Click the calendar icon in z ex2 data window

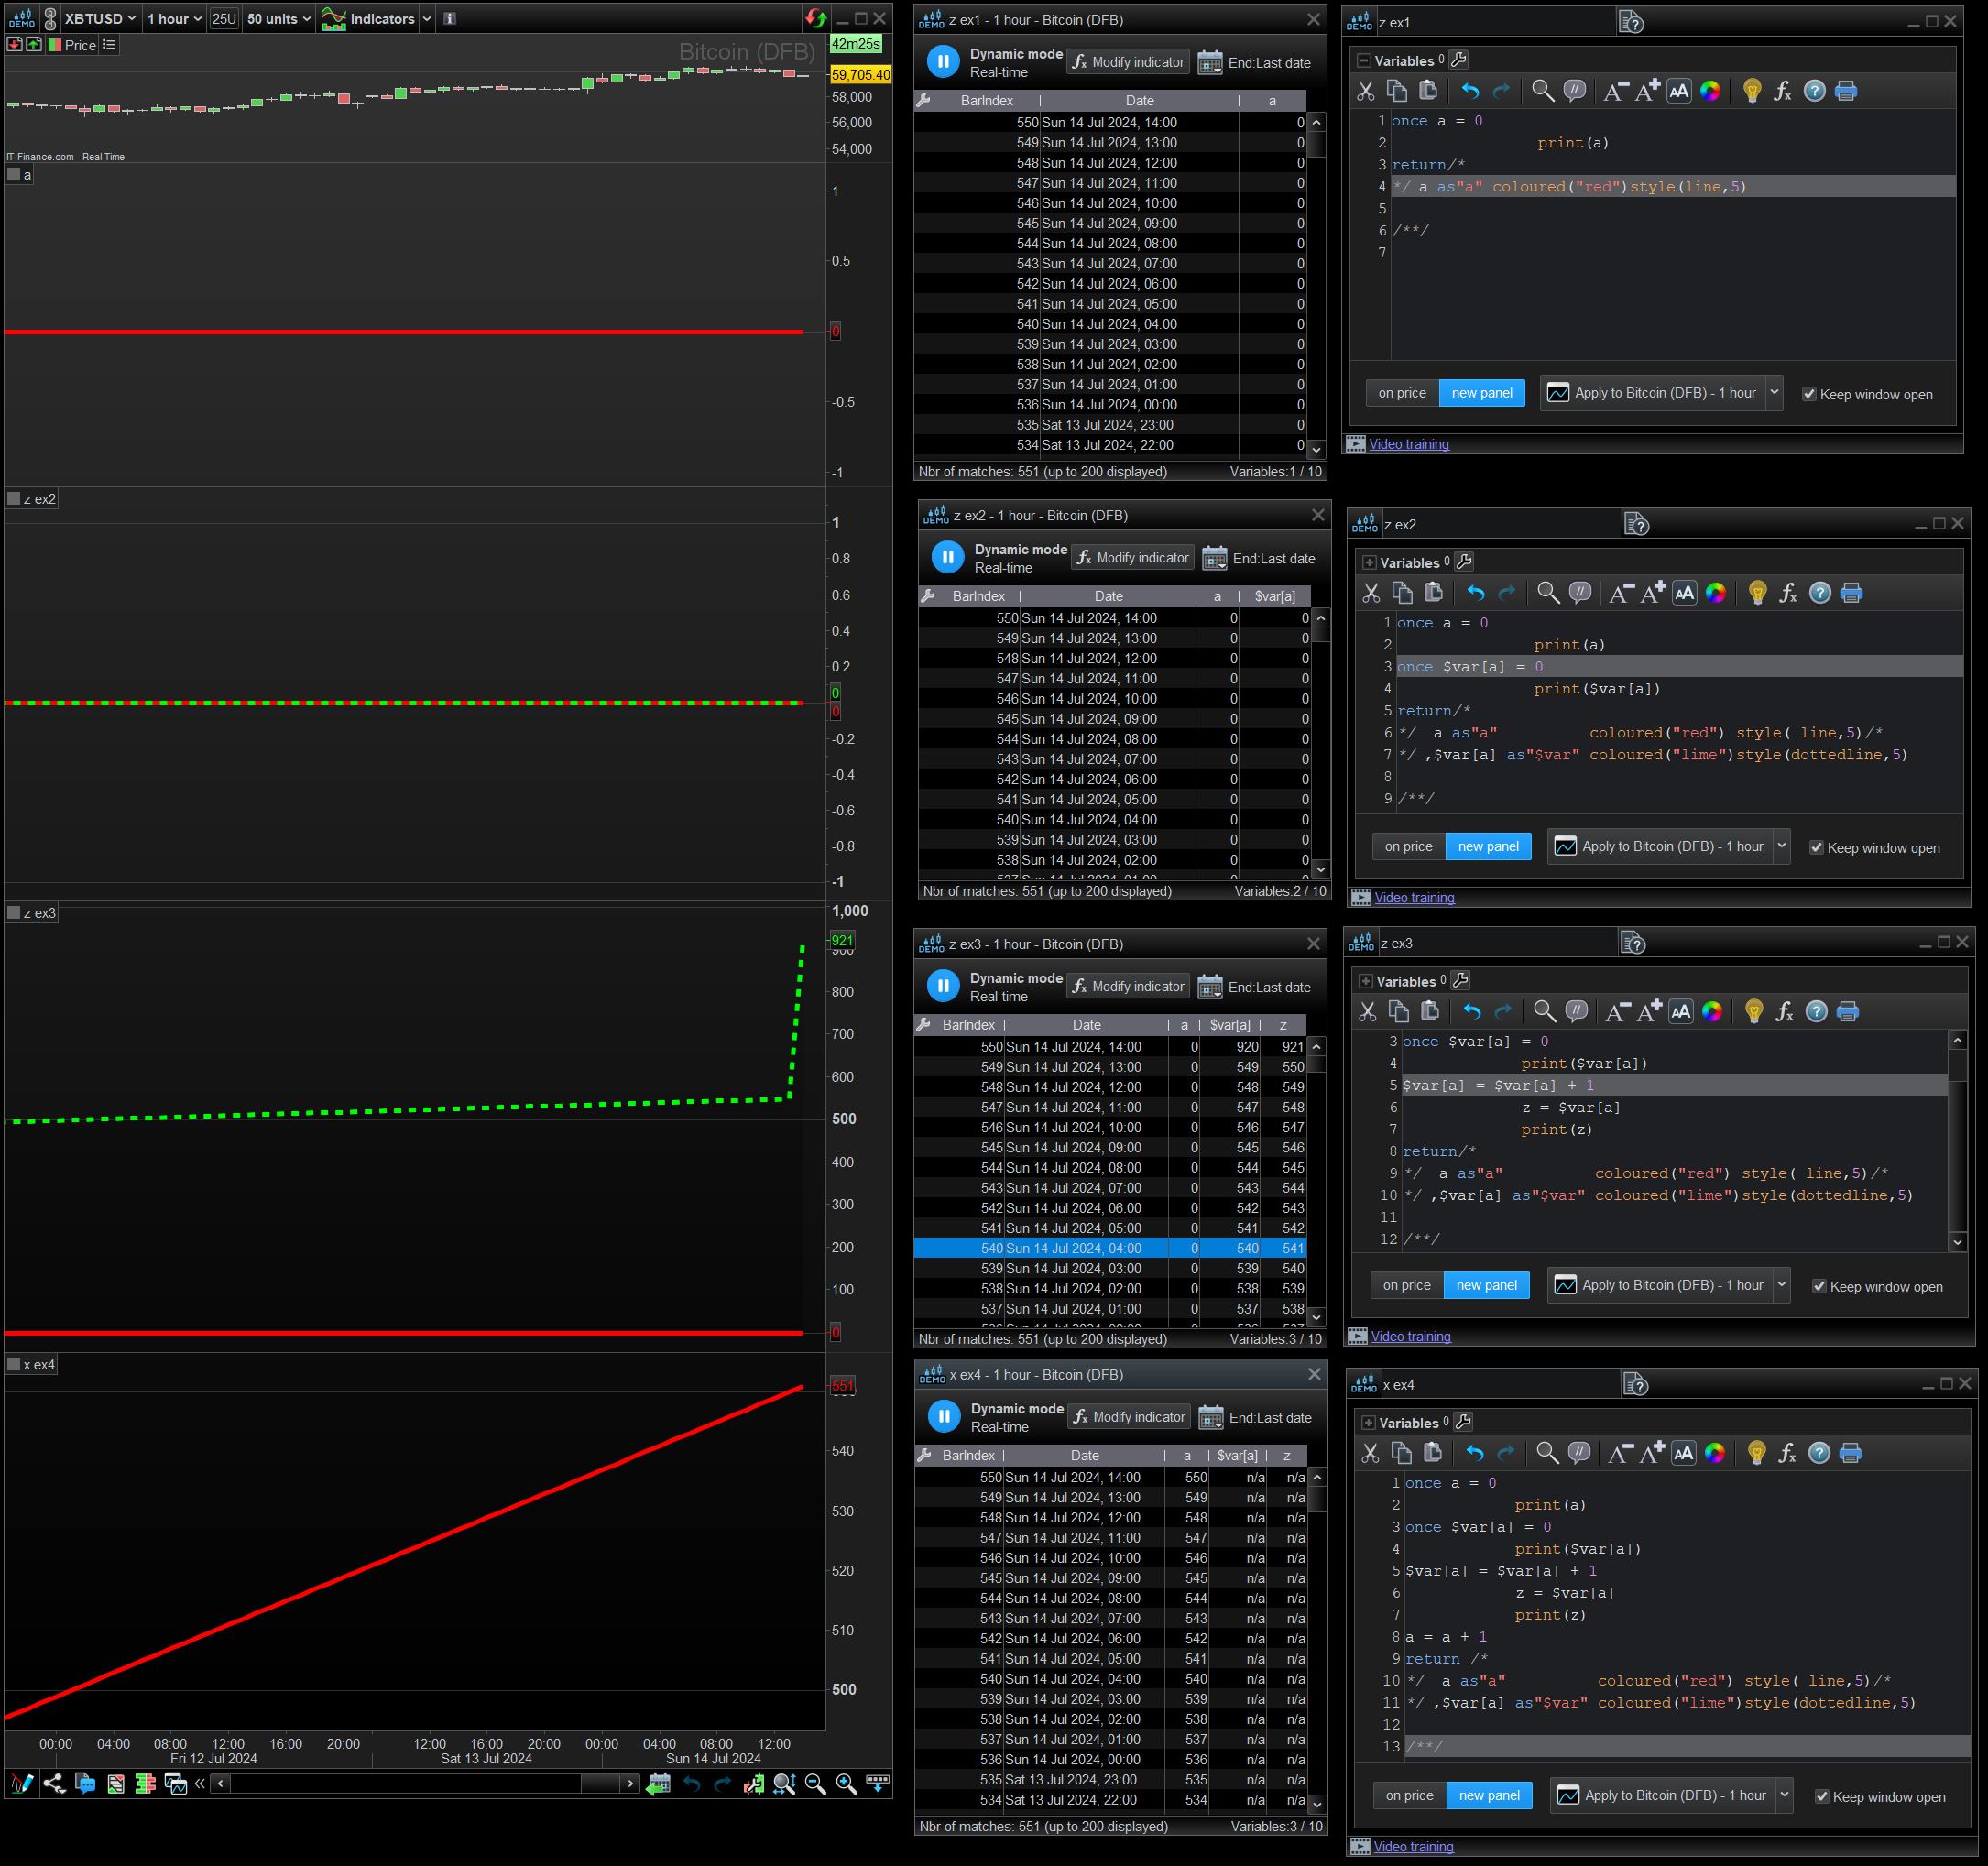click(x=1214, y=558)
